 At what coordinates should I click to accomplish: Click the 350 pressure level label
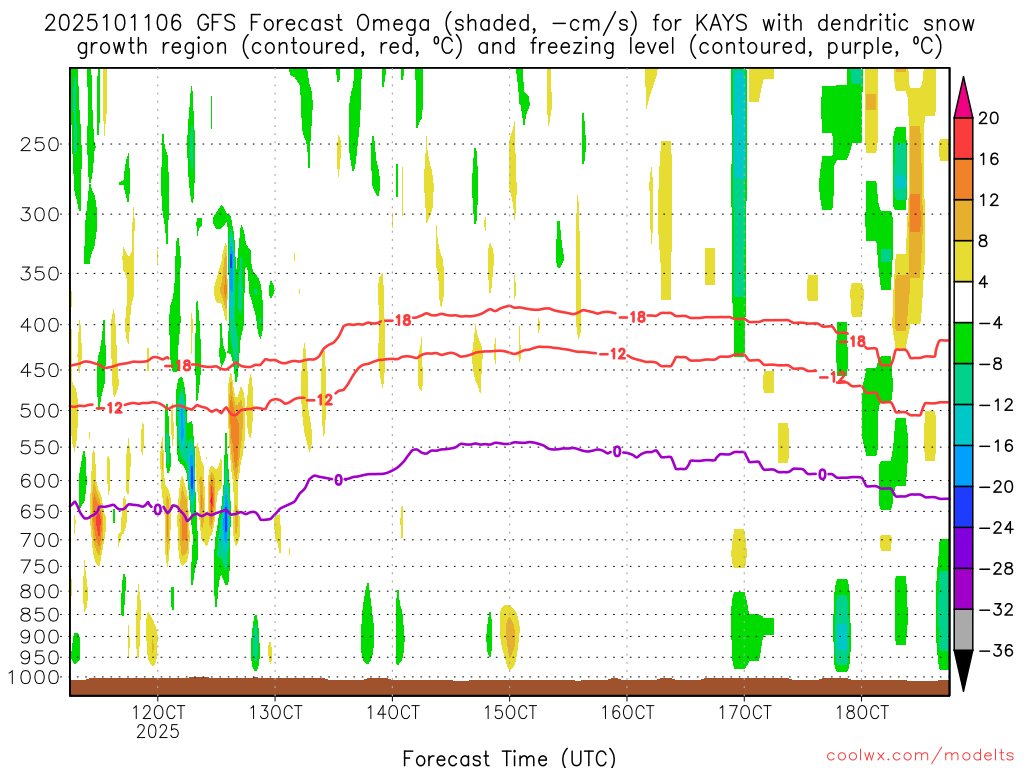coord(40,274)
